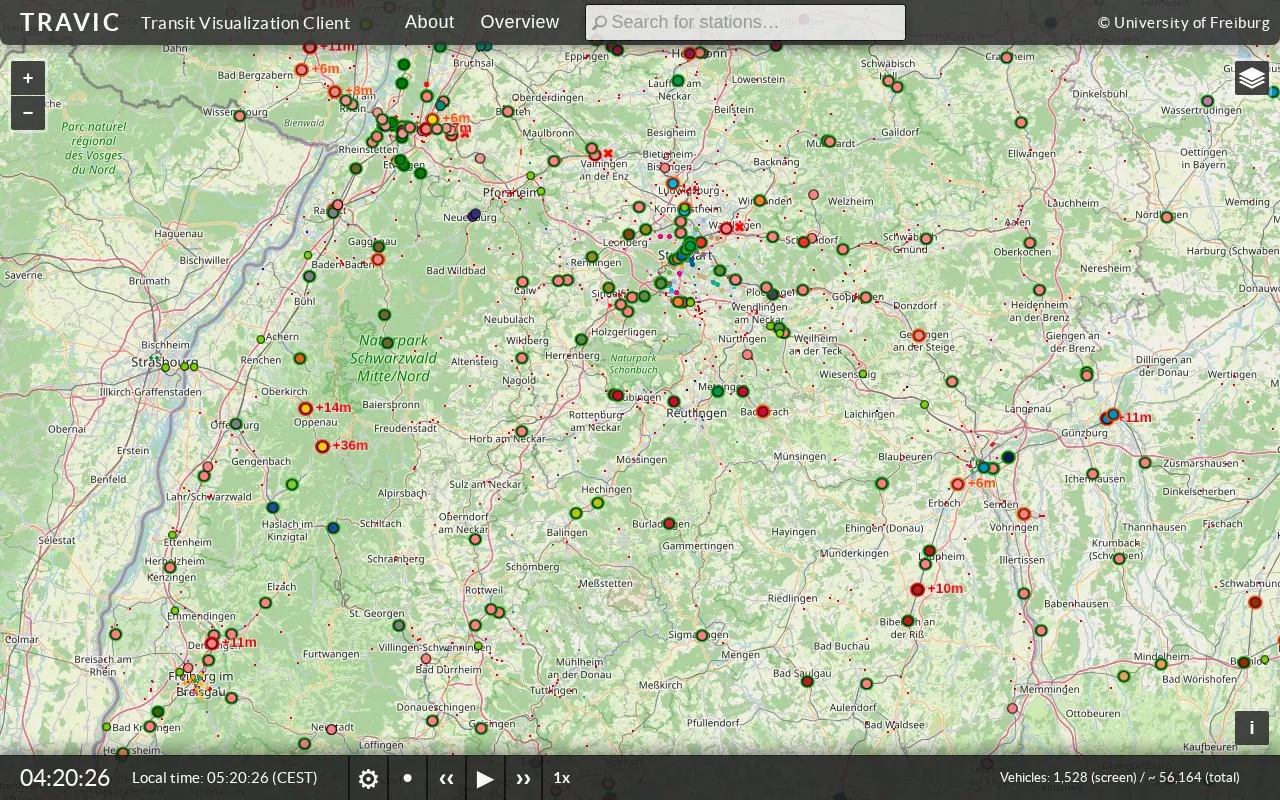Click University of Freiburg copyright link
This screenshot has width=1280, height=800.
tap(1184, 22)
